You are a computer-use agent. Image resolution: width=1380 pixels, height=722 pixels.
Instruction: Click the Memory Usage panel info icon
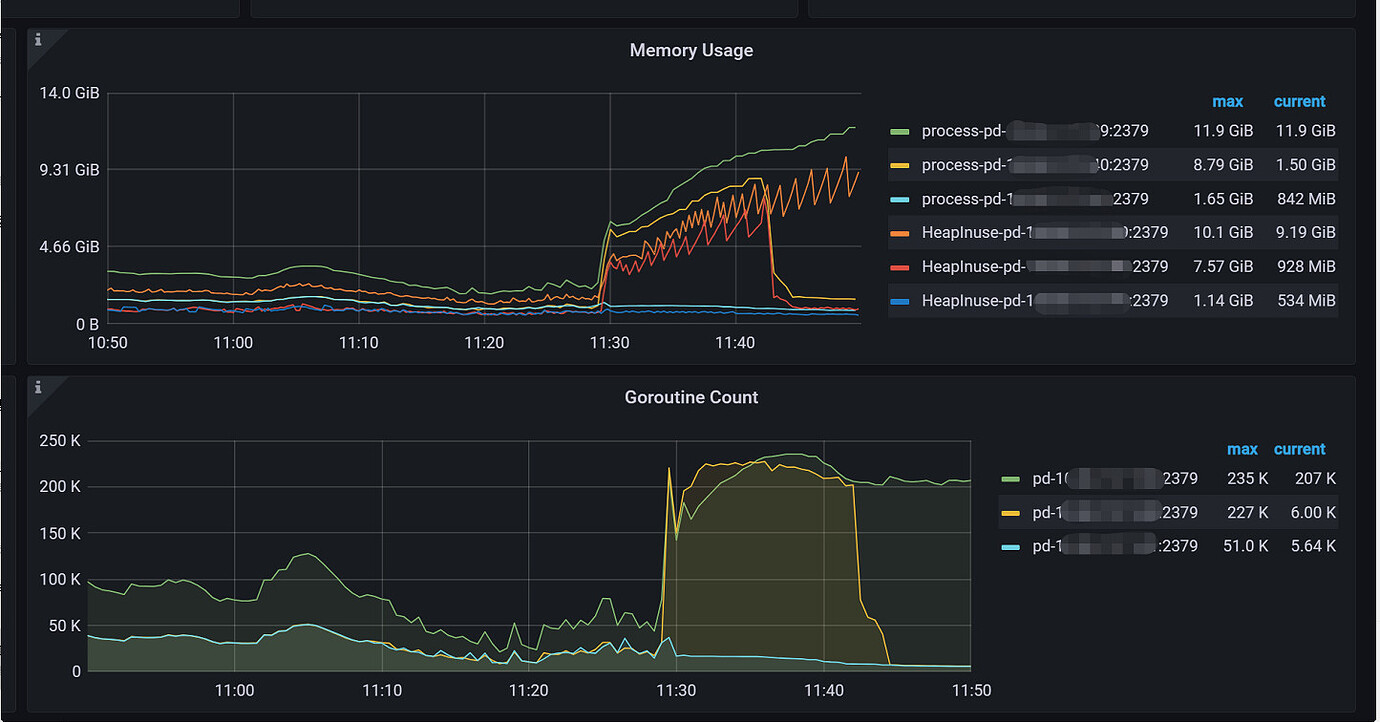pyautogui.click(x=39, y=39)
